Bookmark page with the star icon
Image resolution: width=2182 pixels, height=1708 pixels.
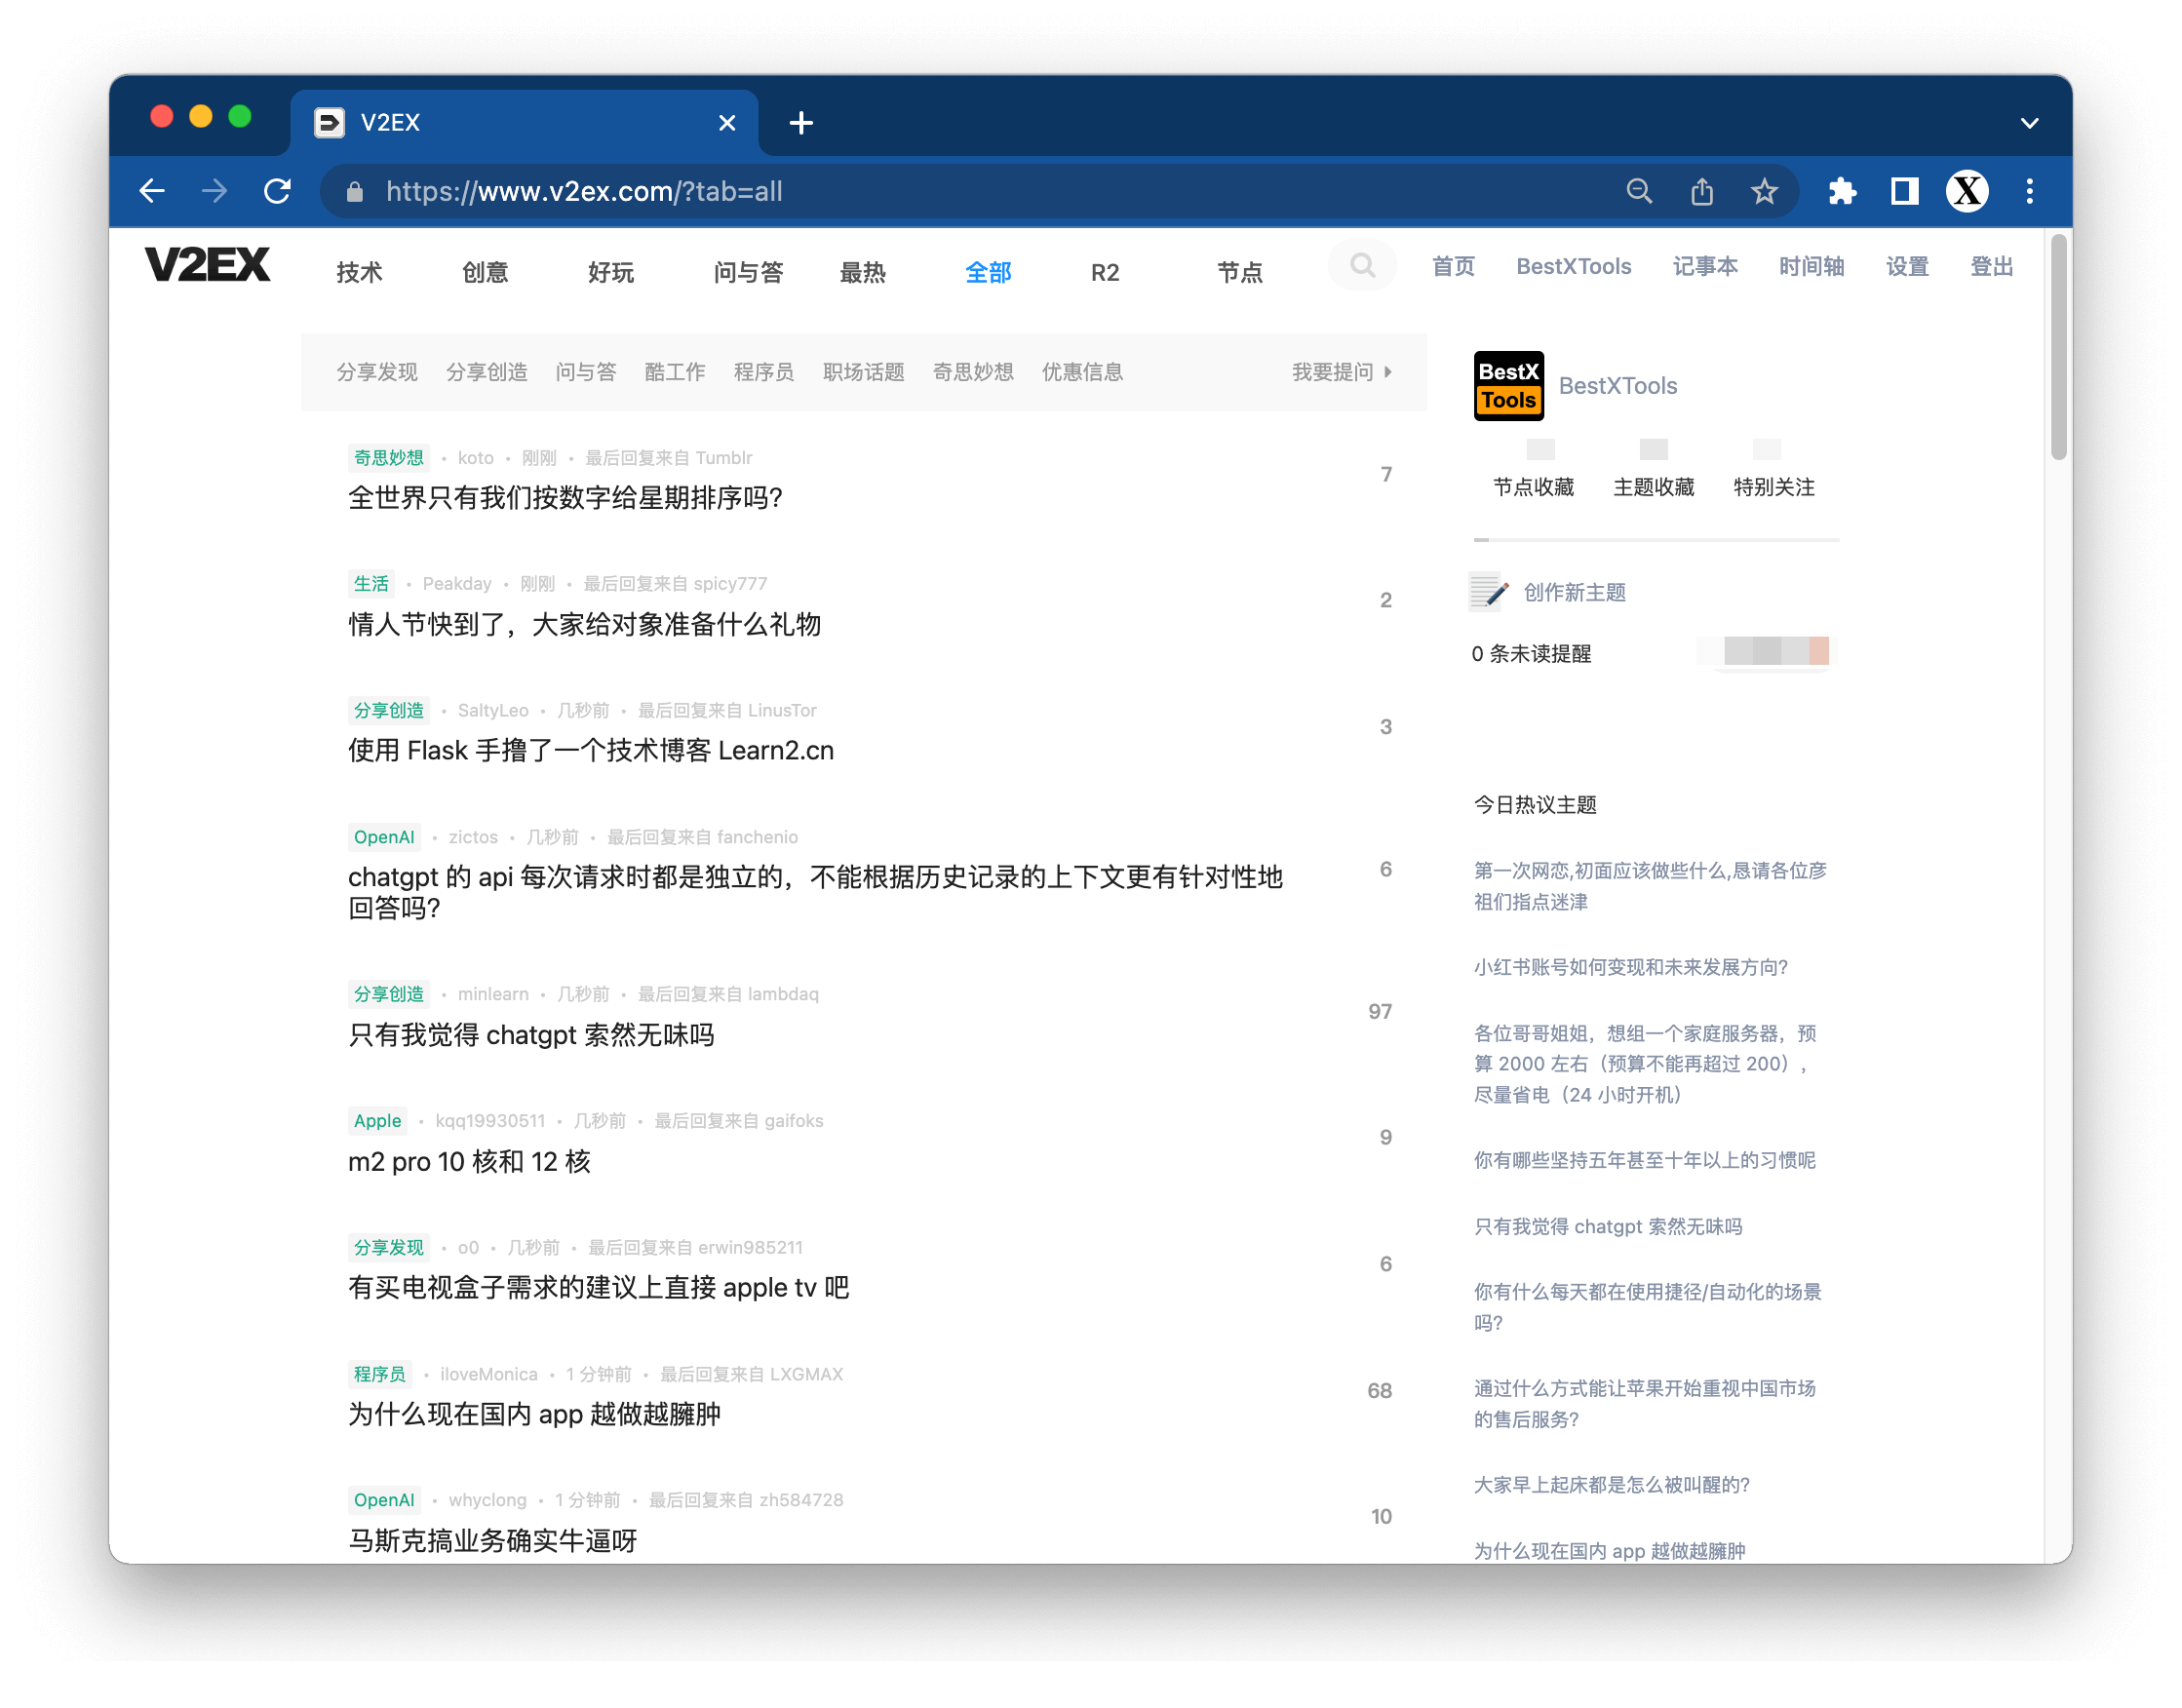(x=1764, y=191)
